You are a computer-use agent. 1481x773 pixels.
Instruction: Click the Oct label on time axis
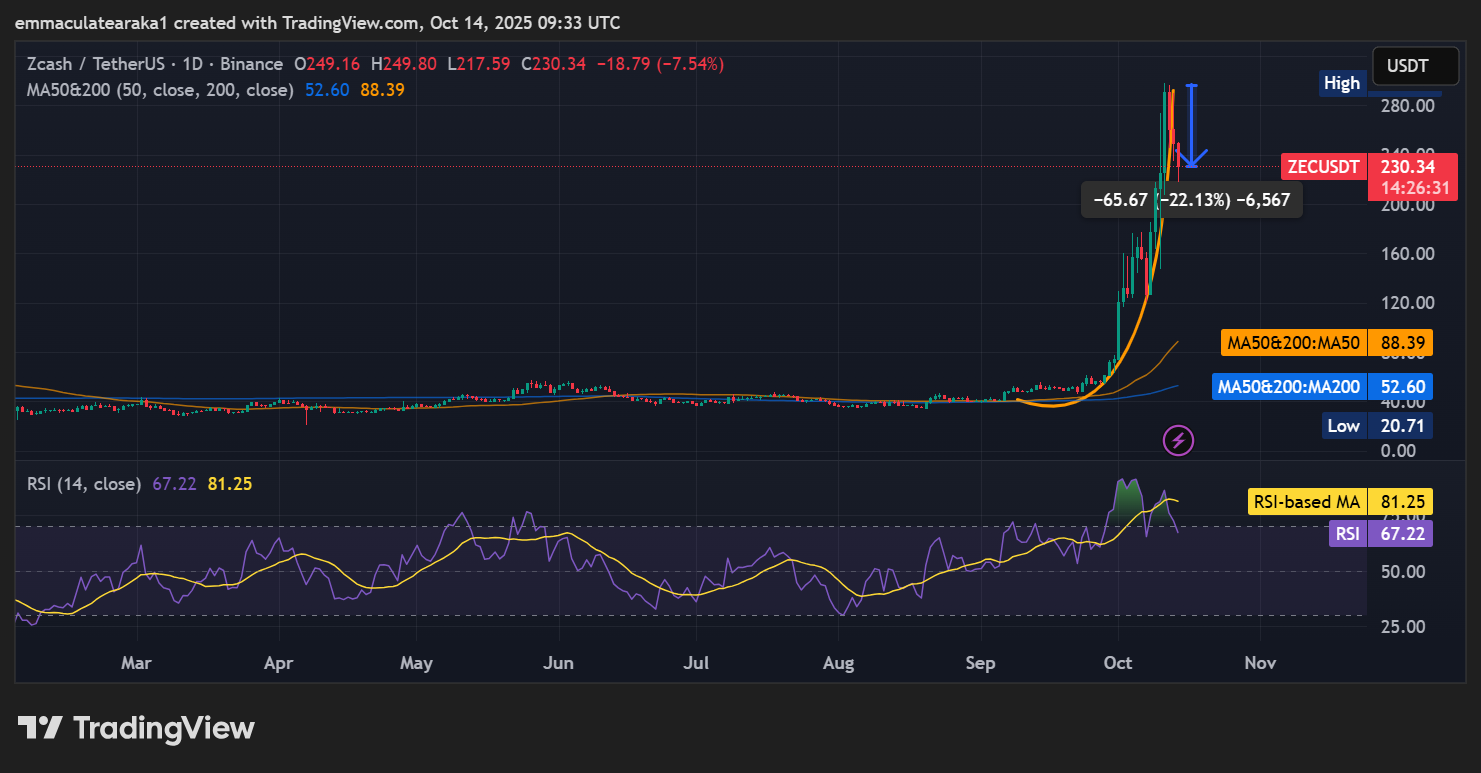pyautogui.click(x=1118, y=663)
